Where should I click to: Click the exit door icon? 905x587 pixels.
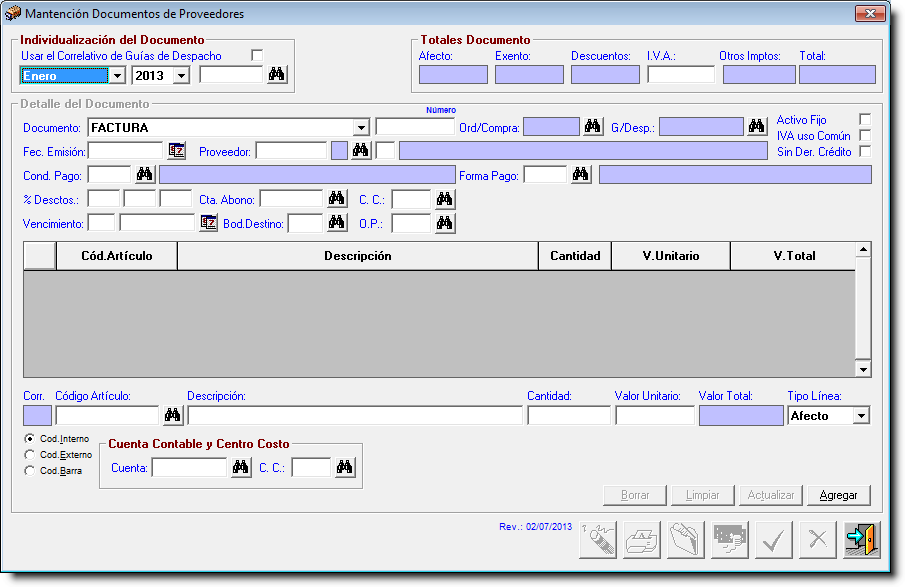862,540
